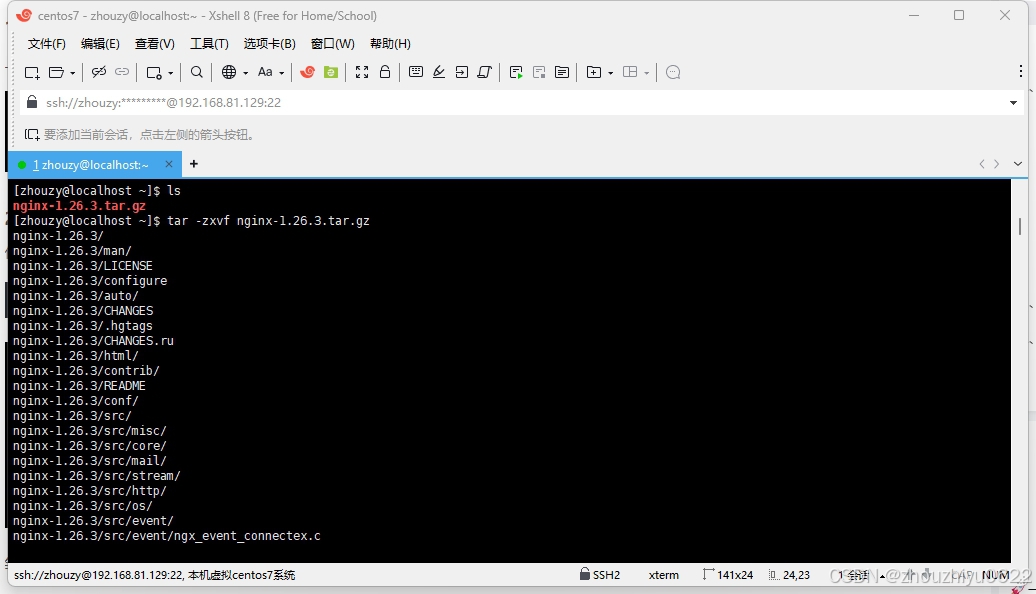Click the new tab group plus icon
Image resolution: width=1036 pixels, height=594 pixels.
(594, 72)
